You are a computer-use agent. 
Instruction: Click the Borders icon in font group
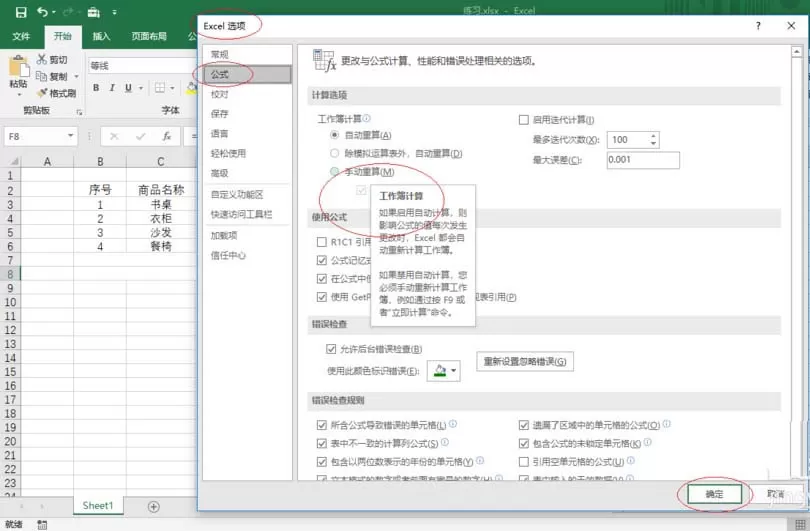coord(160,88)
